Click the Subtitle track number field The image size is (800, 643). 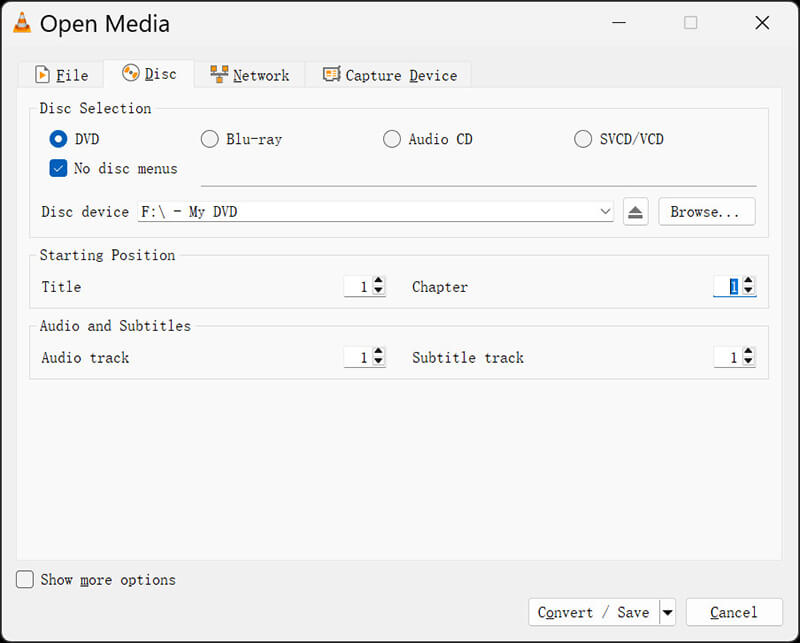click(x=728, y=357)
